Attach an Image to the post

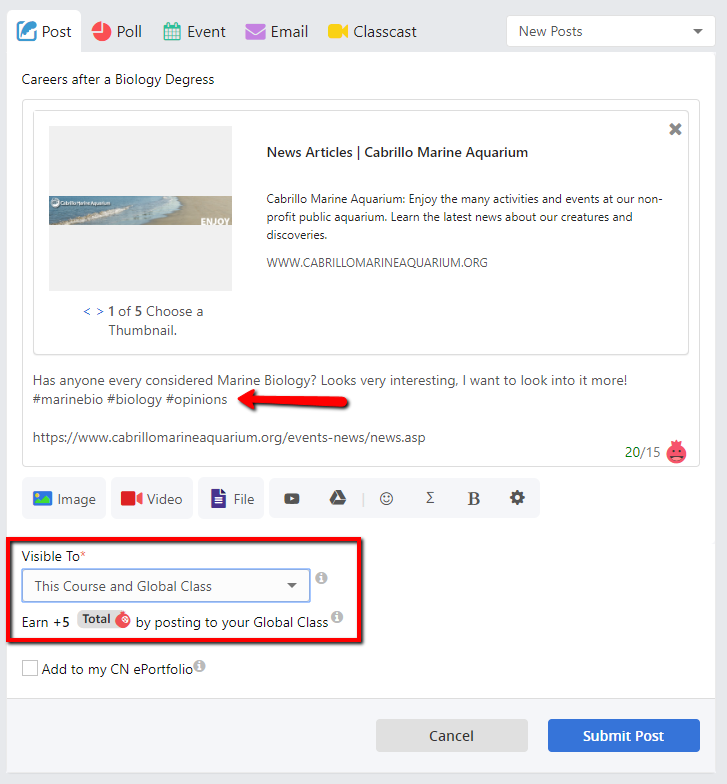pyautogui.click(x=64, y=498)
